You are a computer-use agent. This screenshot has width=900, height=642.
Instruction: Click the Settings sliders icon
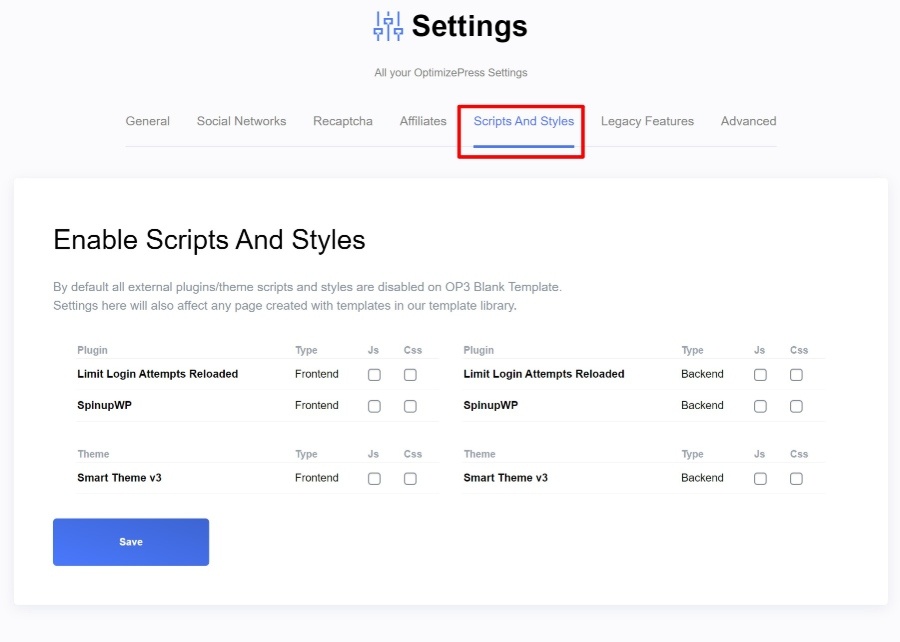(388, 26)
